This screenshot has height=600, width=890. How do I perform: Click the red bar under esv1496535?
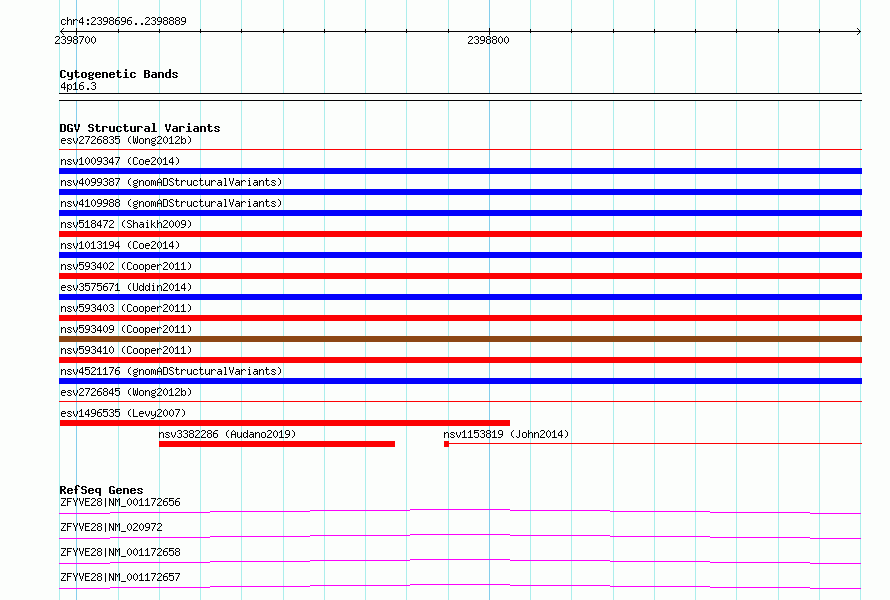[284, 423]
